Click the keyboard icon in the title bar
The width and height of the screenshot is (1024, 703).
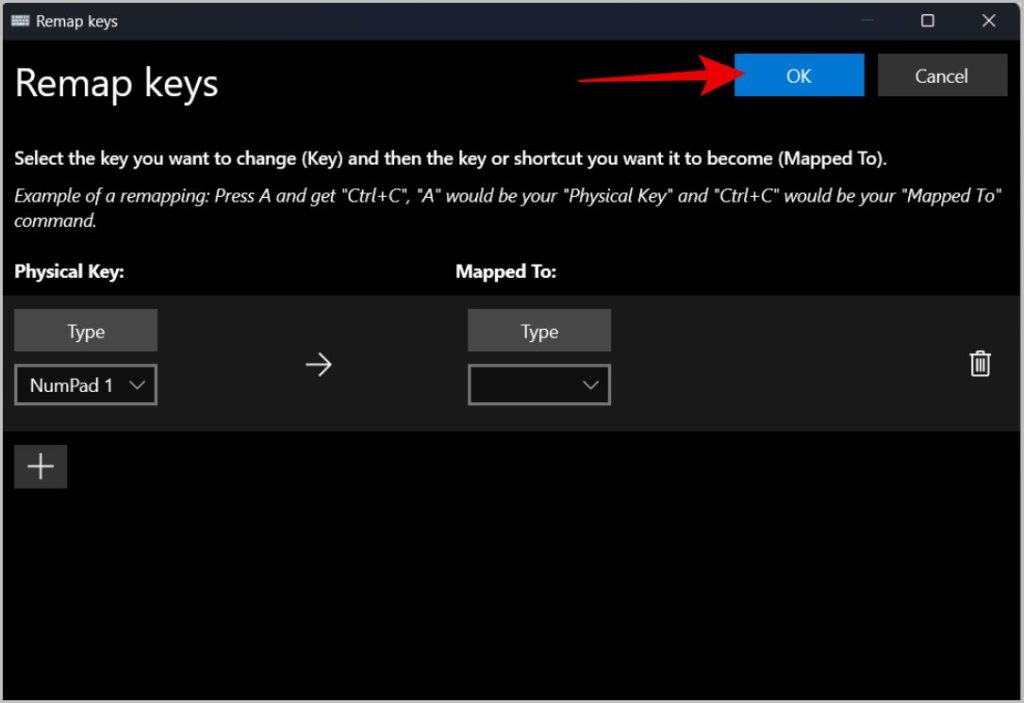(x=20, y=21)
